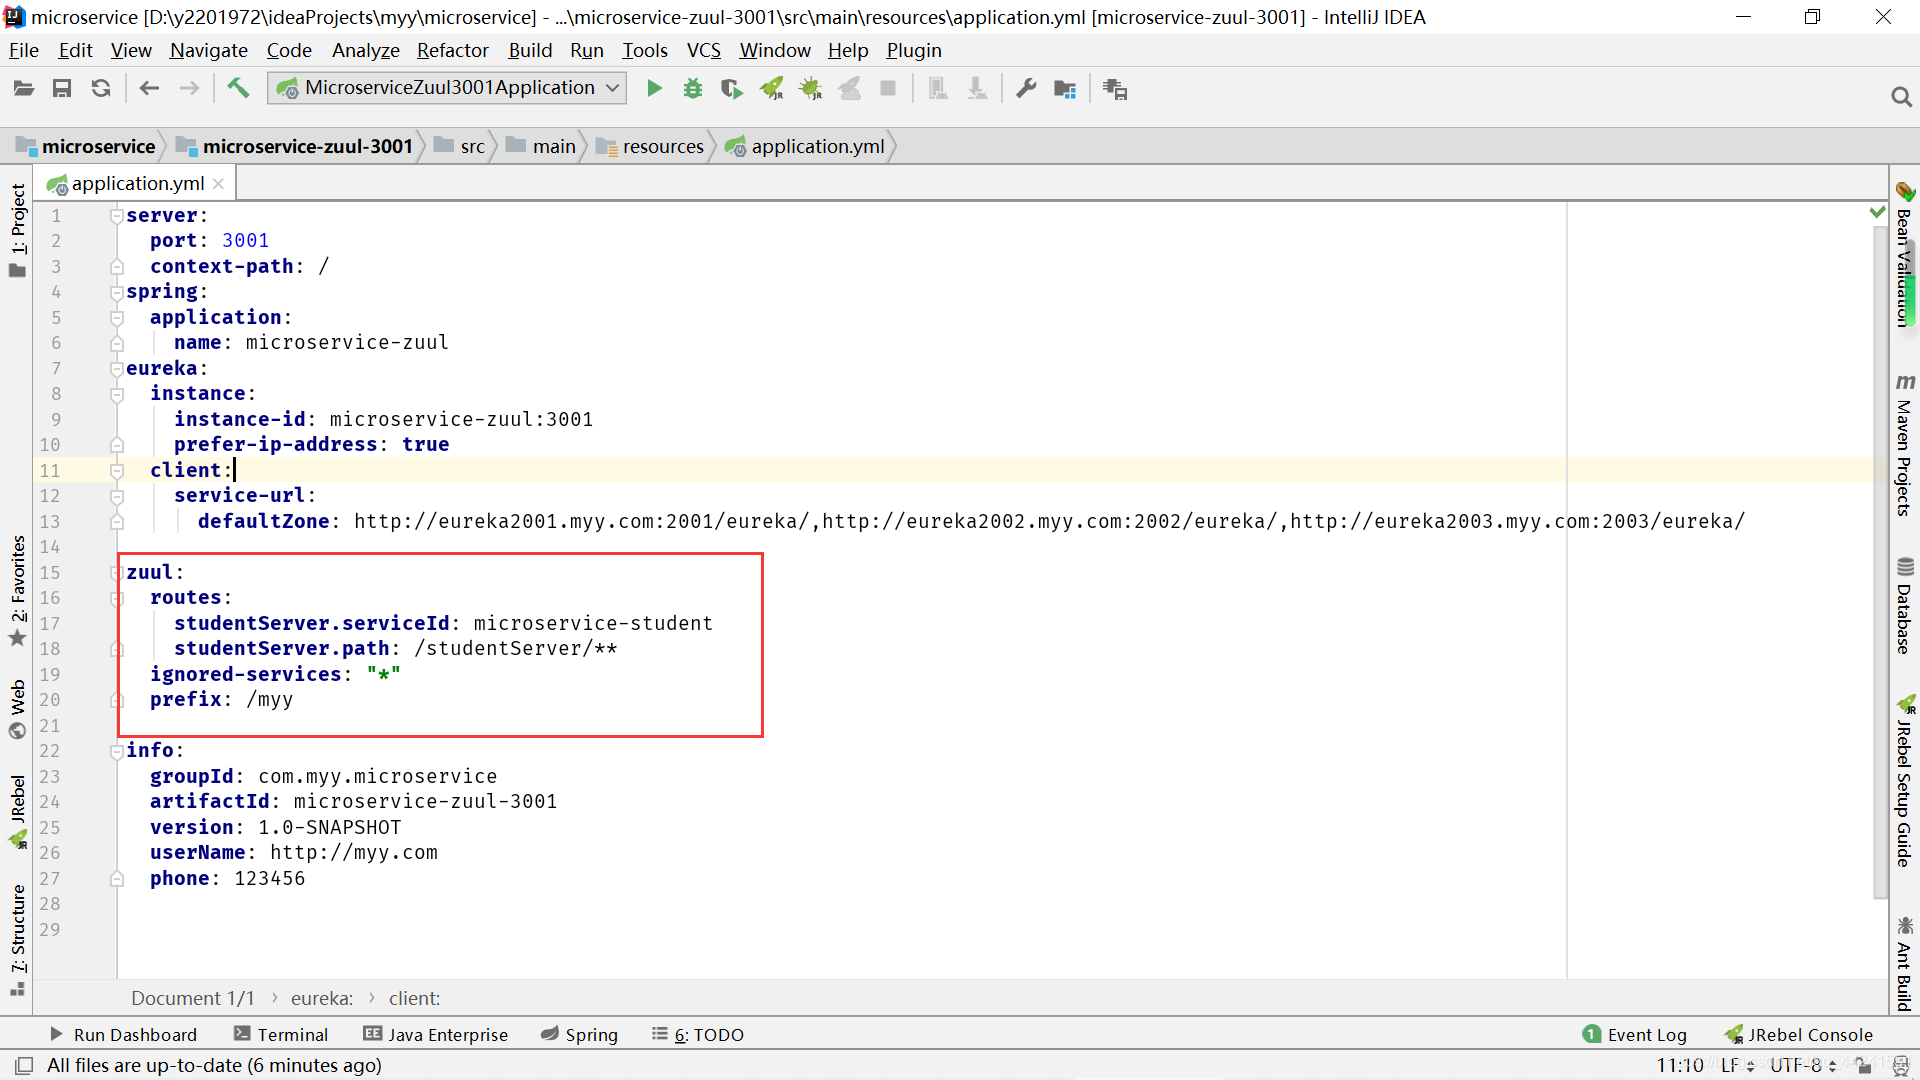Screen dimensions: 1920x1080
Task: Click the disabled stop square icon
Action: click(x=888, y=89)
